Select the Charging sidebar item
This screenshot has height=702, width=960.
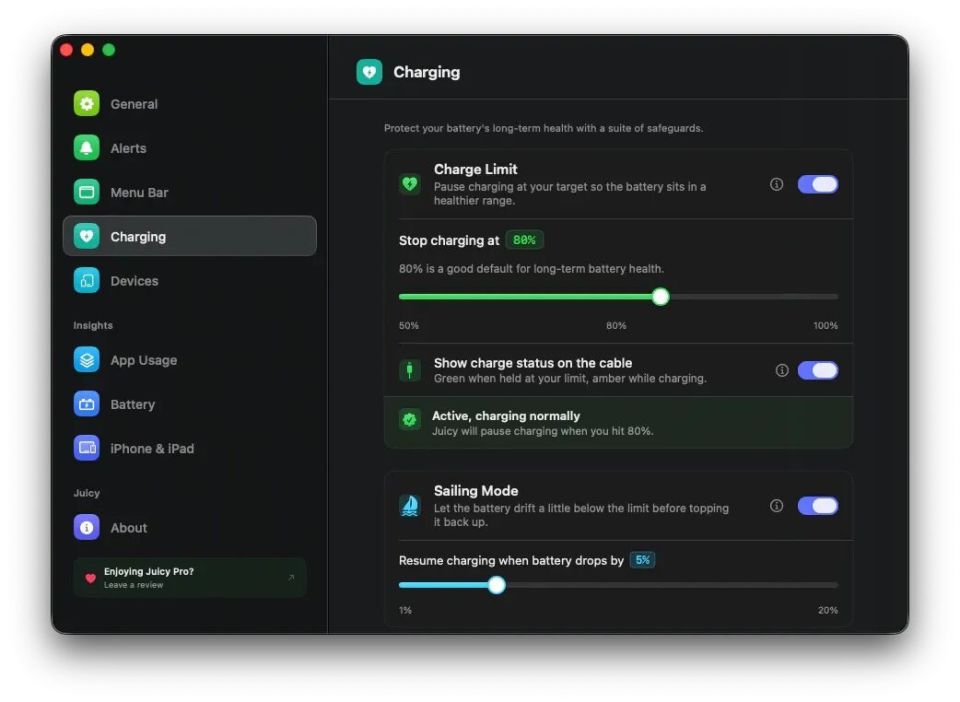click(190, 236)
